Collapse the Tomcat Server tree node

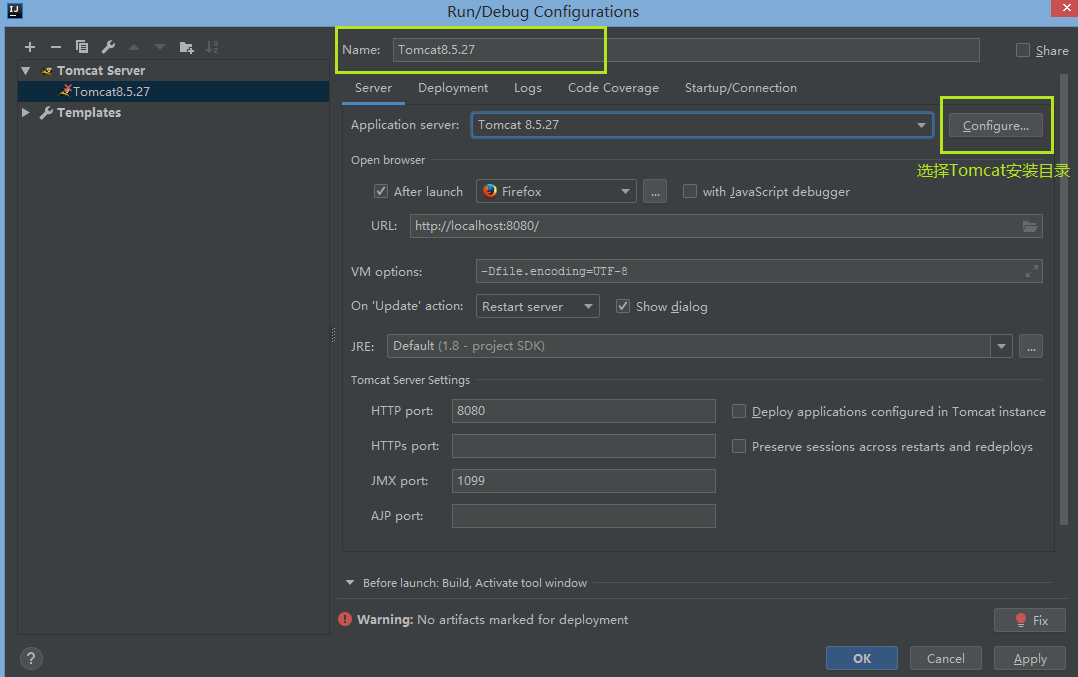click(26, 71)
